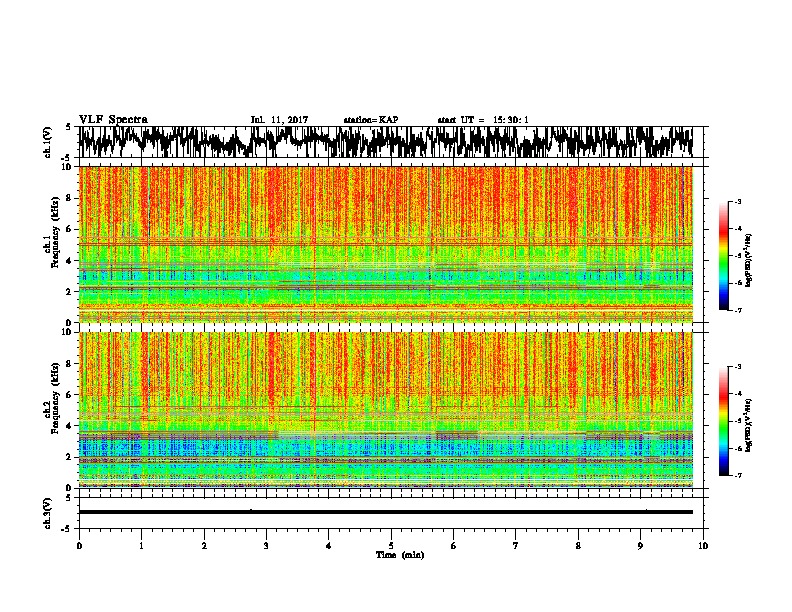Click the "4" kHz tick on ch.1 frequency axis

tap(70, 261)
